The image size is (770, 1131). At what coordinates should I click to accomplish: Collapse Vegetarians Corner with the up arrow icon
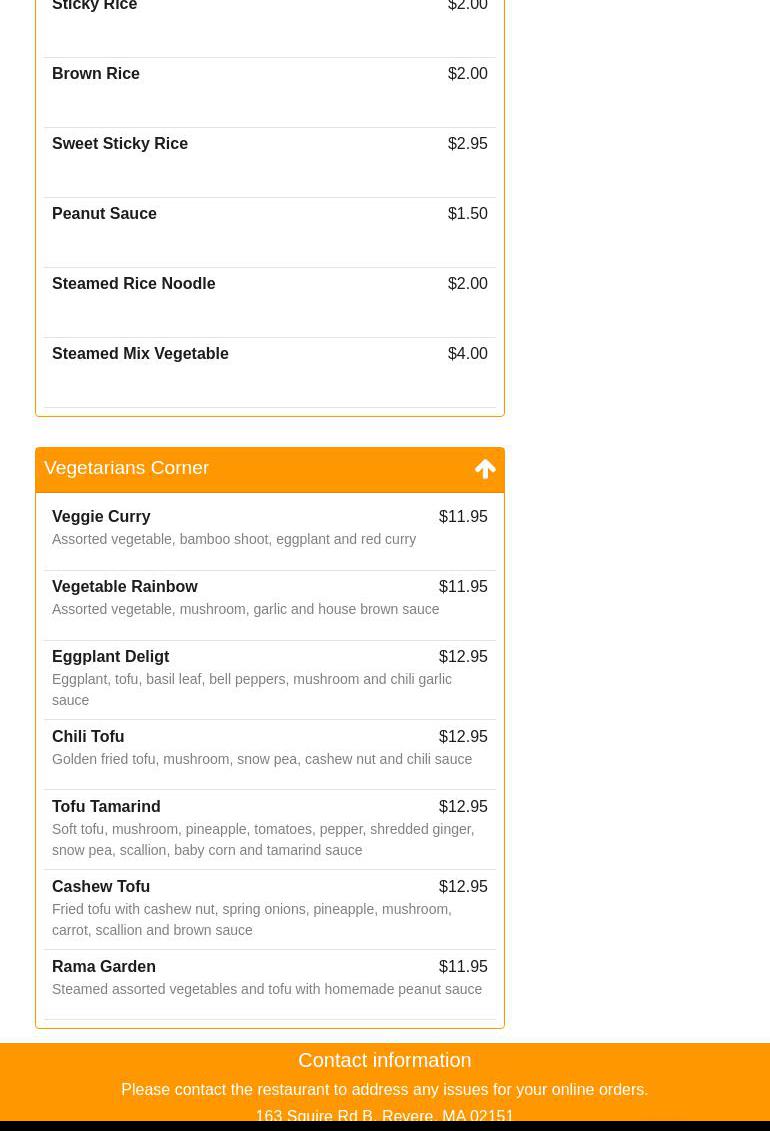[485, 469]
